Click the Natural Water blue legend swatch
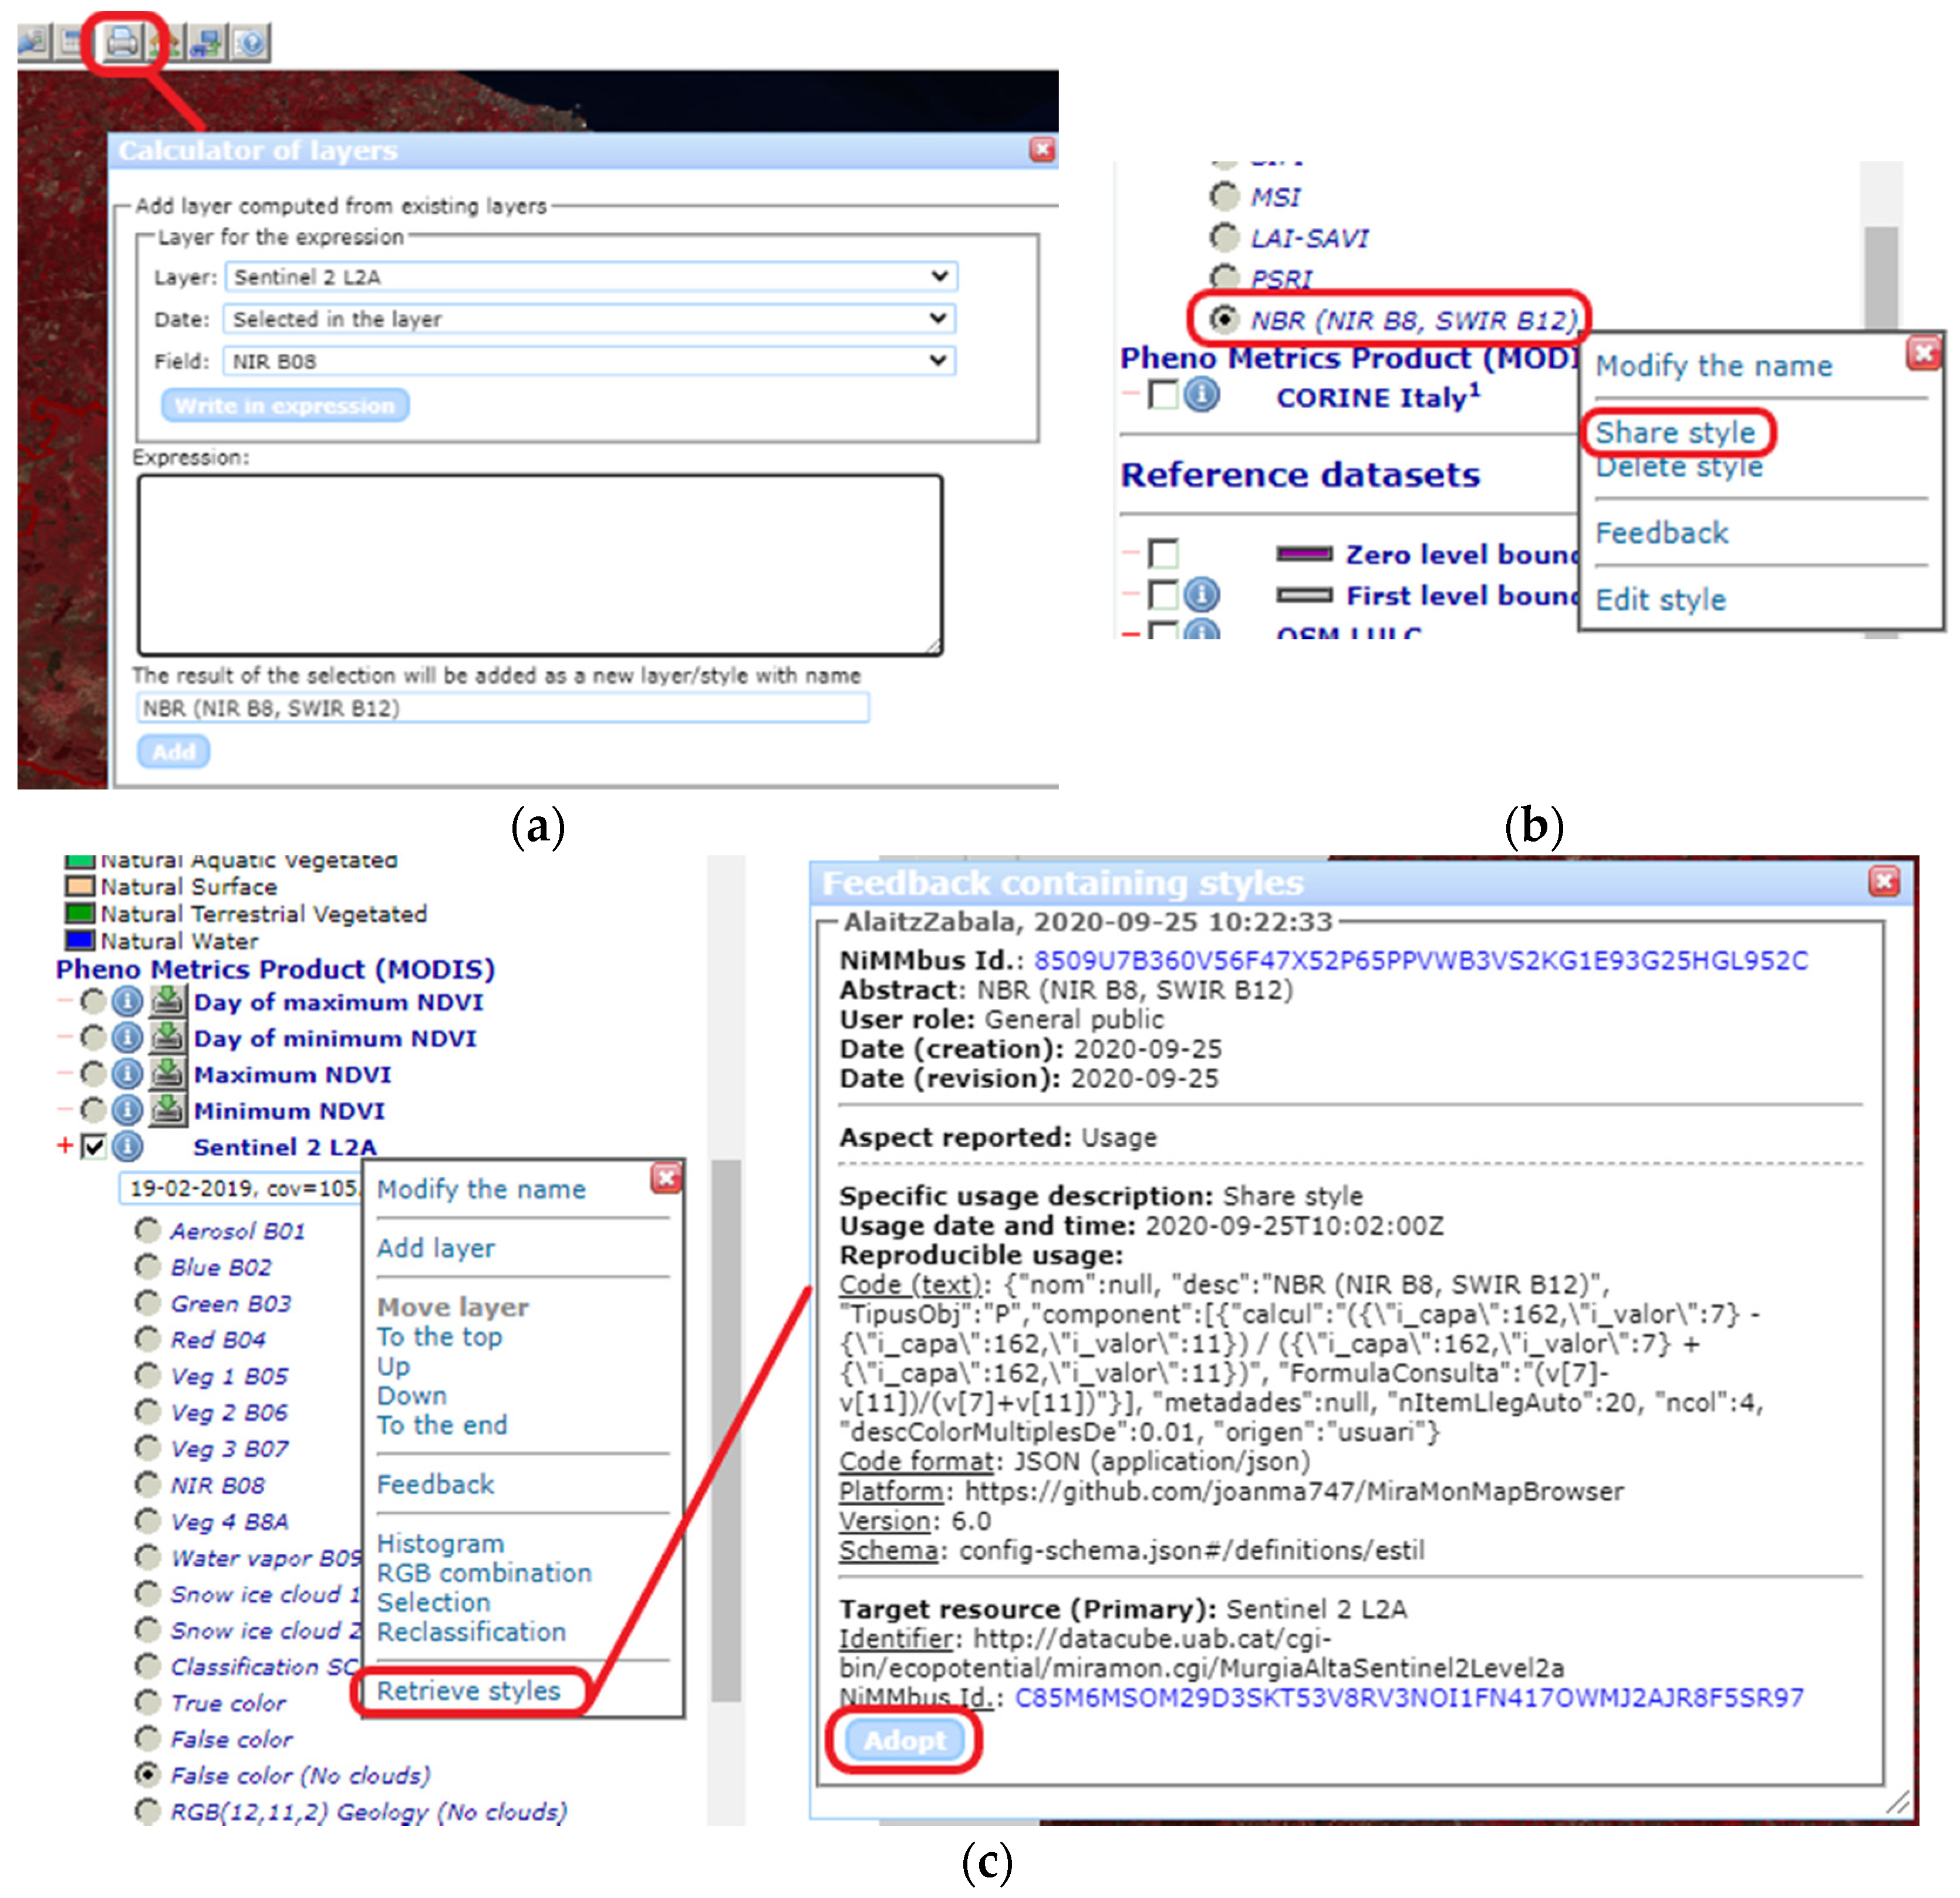The image size is (1960, 1898). (x=79, y=940)
